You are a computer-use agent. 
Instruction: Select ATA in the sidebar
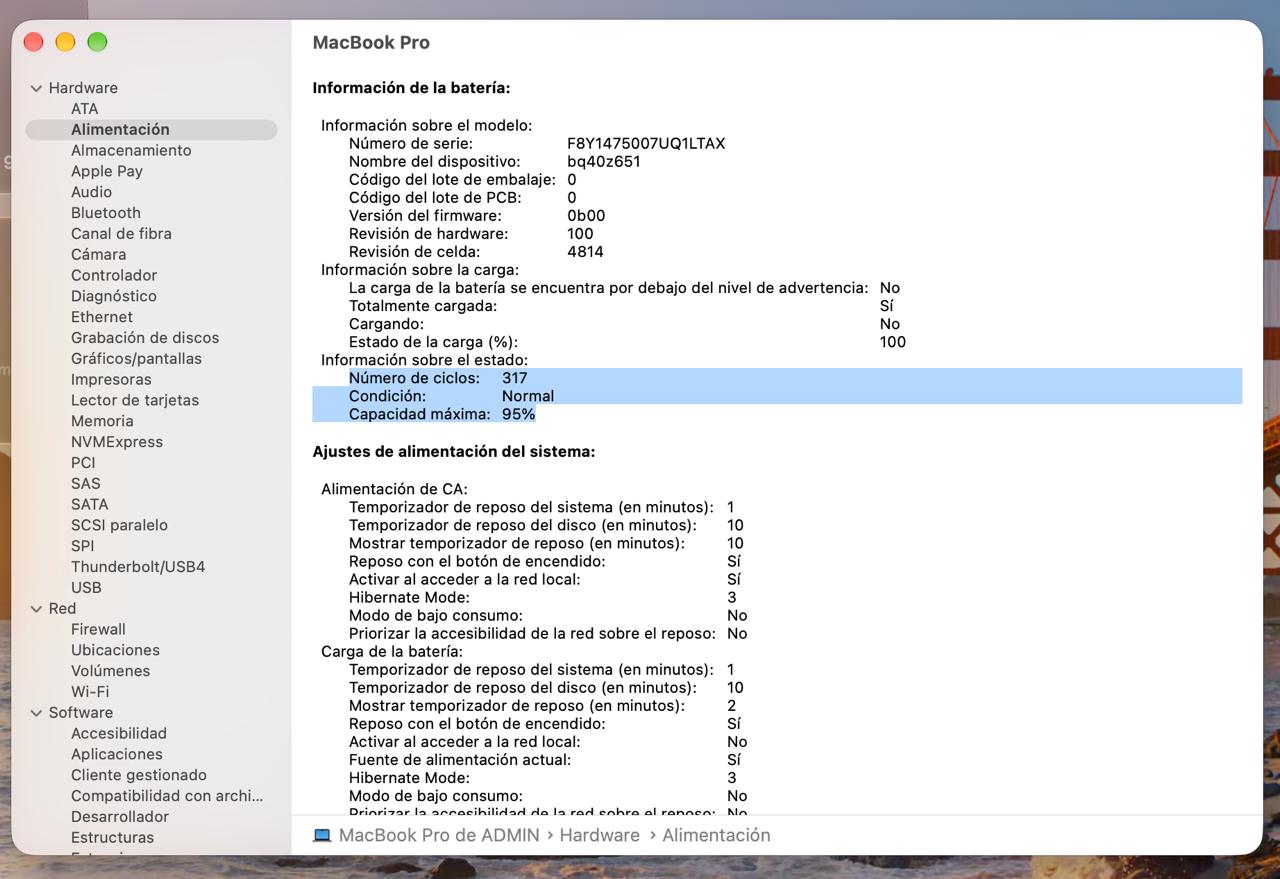pos(84,109)
